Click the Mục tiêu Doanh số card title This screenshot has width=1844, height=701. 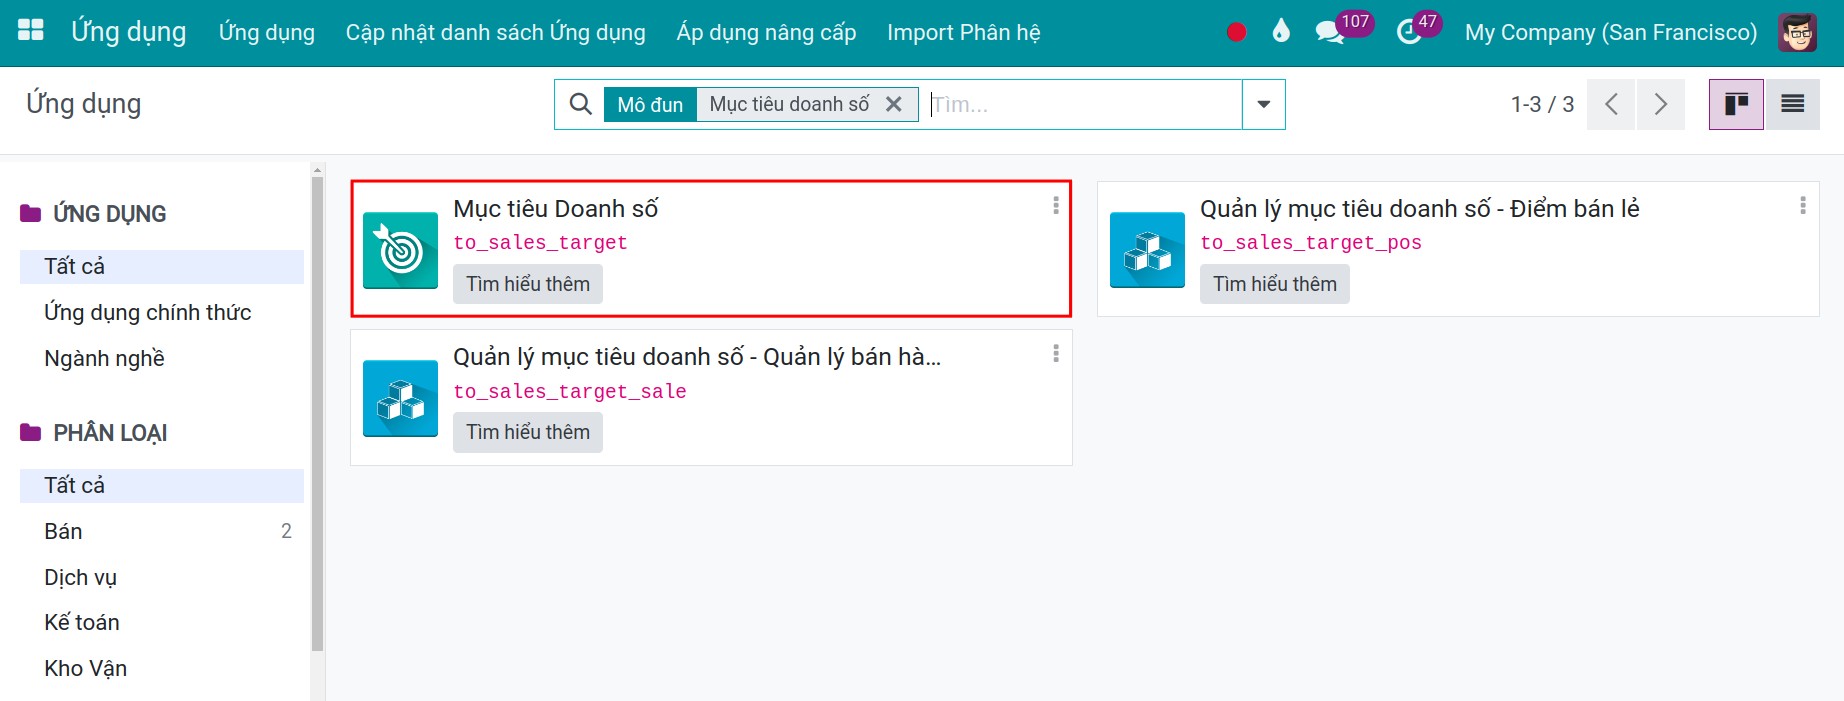556,208
